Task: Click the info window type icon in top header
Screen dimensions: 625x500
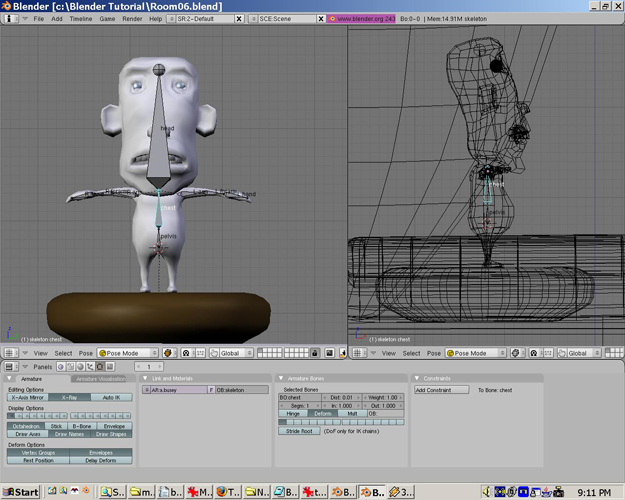Action: click(11, 18)
